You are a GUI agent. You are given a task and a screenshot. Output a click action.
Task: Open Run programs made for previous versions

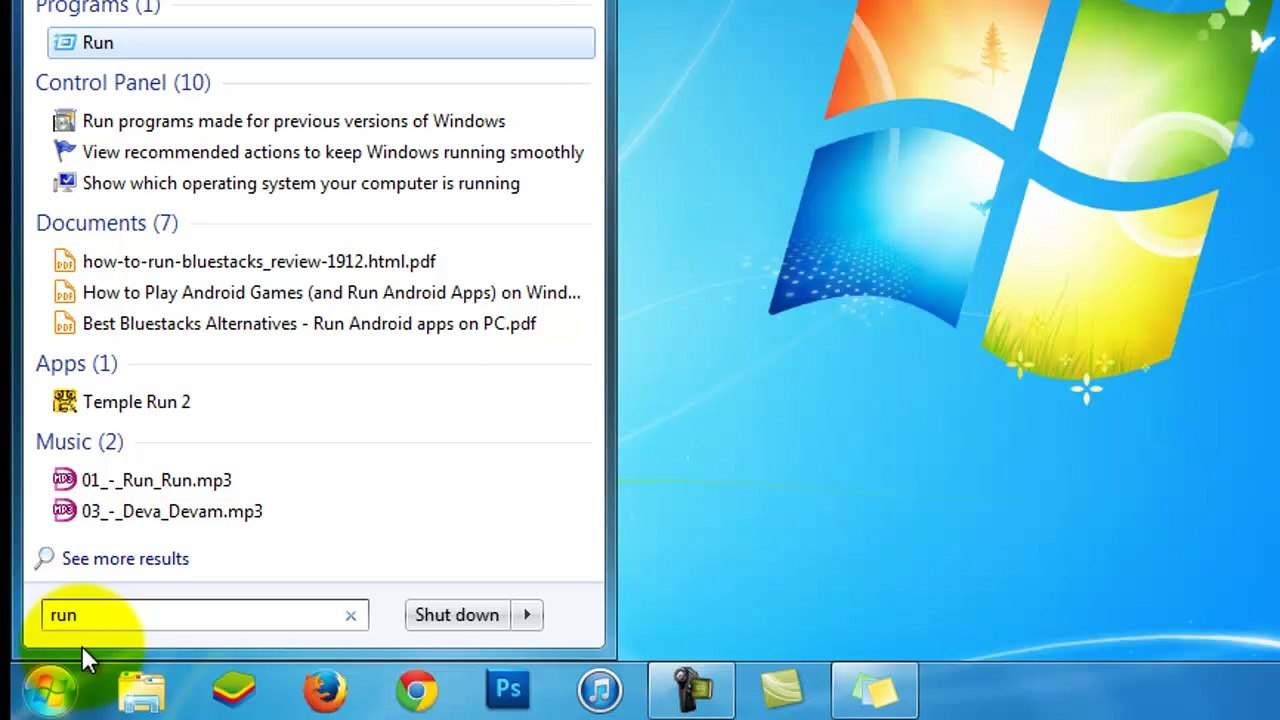point(294,121)
